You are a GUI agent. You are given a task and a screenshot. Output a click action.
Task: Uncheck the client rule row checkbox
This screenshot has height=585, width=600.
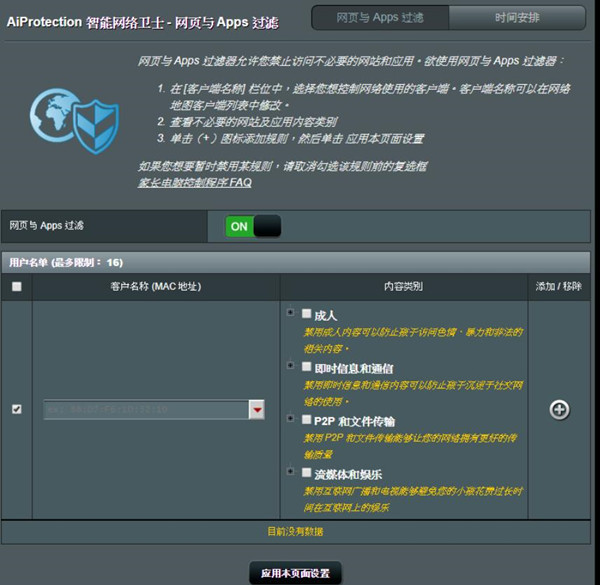16,409
